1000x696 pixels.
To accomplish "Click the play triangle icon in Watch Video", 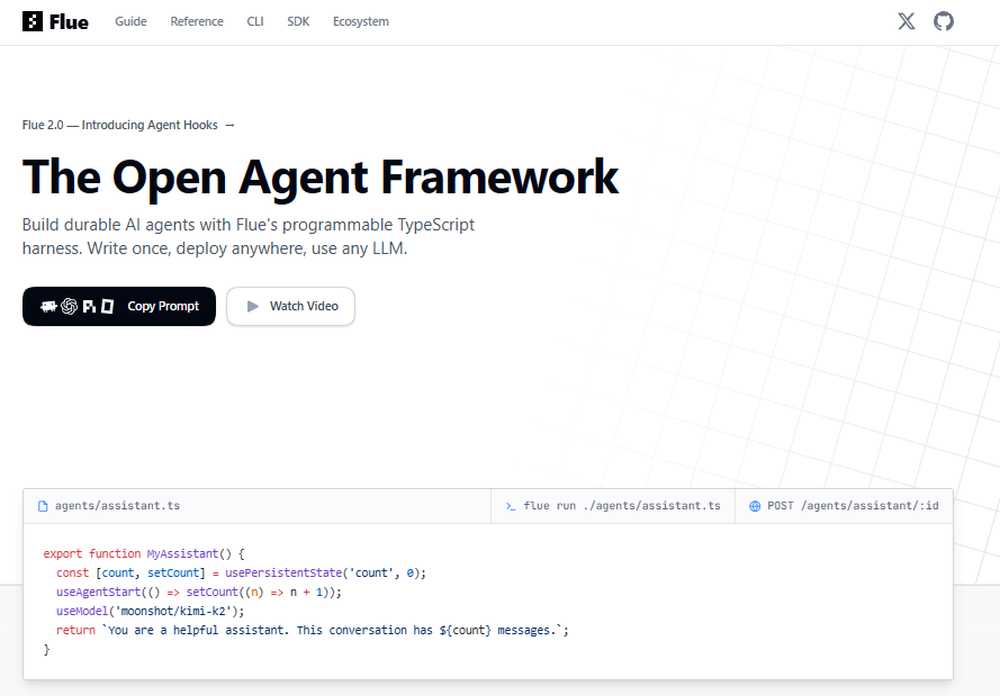I will click(253, 306).
